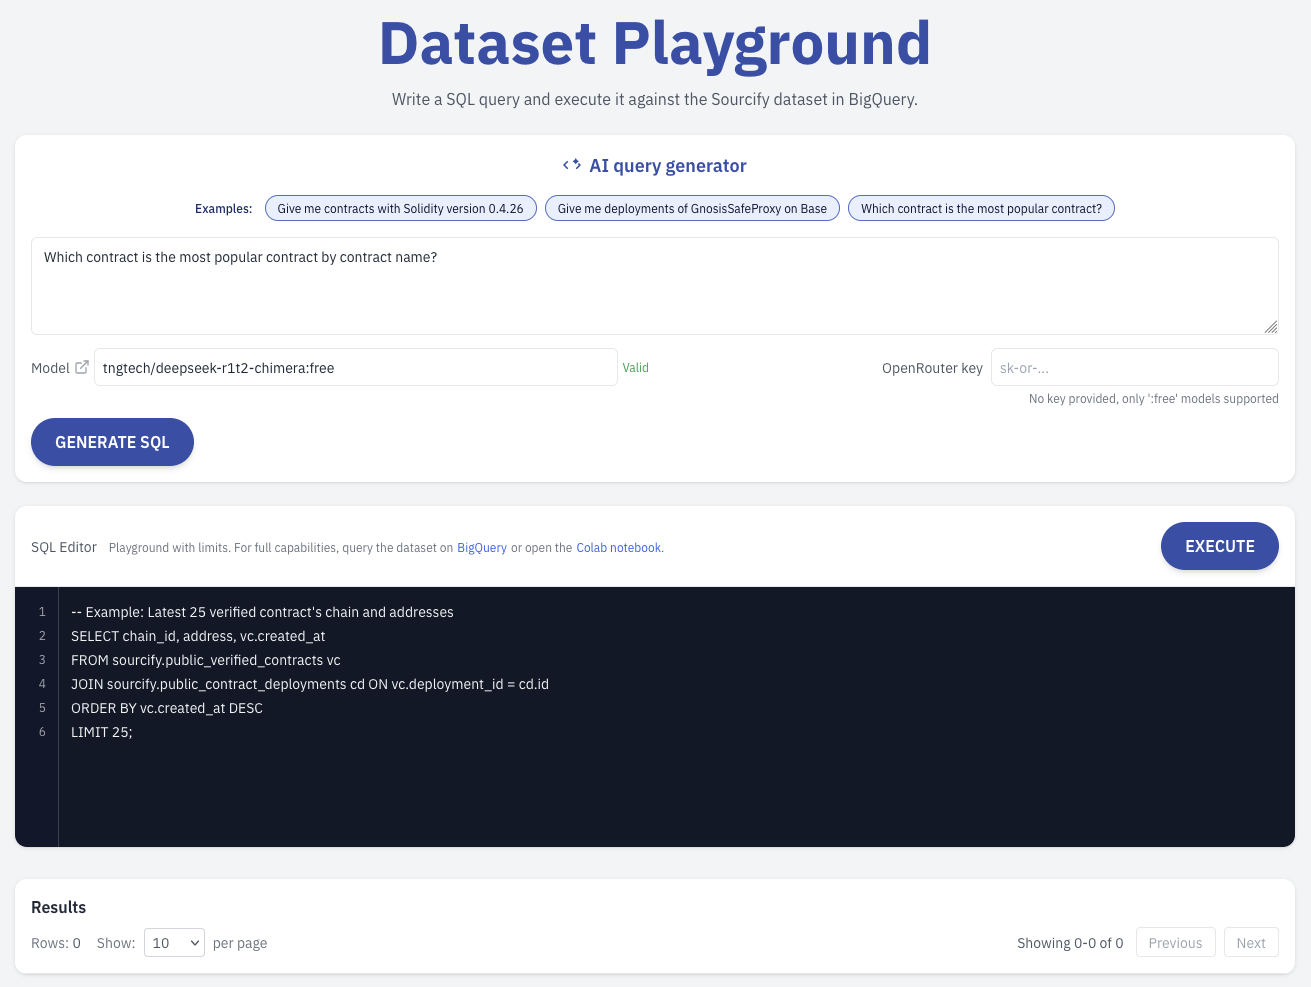Click line number 1 in the editor gutter

pyautogui.click(x=42, y=611)
